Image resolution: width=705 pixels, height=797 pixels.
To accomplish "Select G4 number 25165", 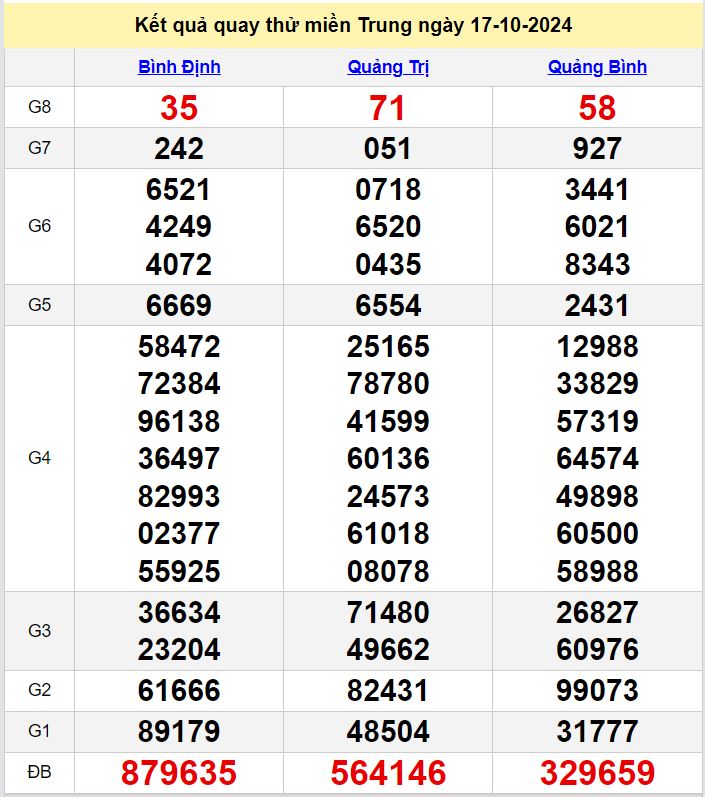I will [x=388, y=347].
